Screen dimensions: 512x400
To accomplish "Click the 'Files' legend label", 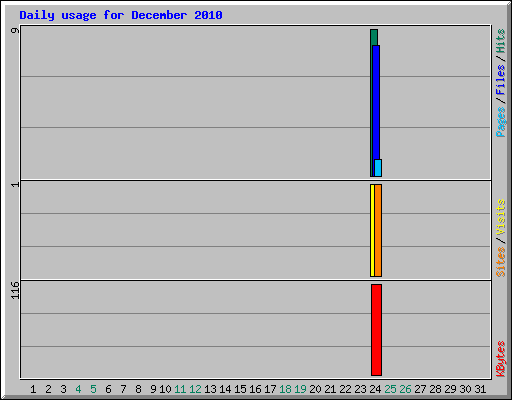I will [x=500, y=80].
